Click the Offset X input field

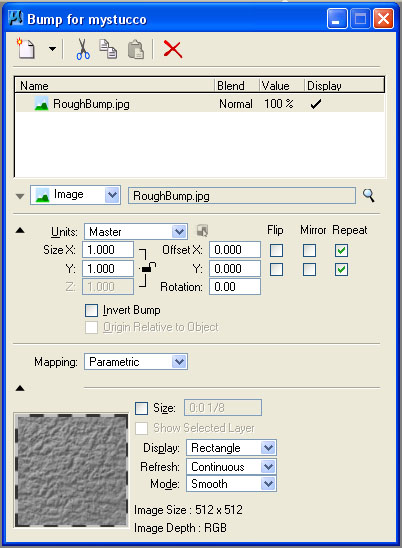pos(235,250)
